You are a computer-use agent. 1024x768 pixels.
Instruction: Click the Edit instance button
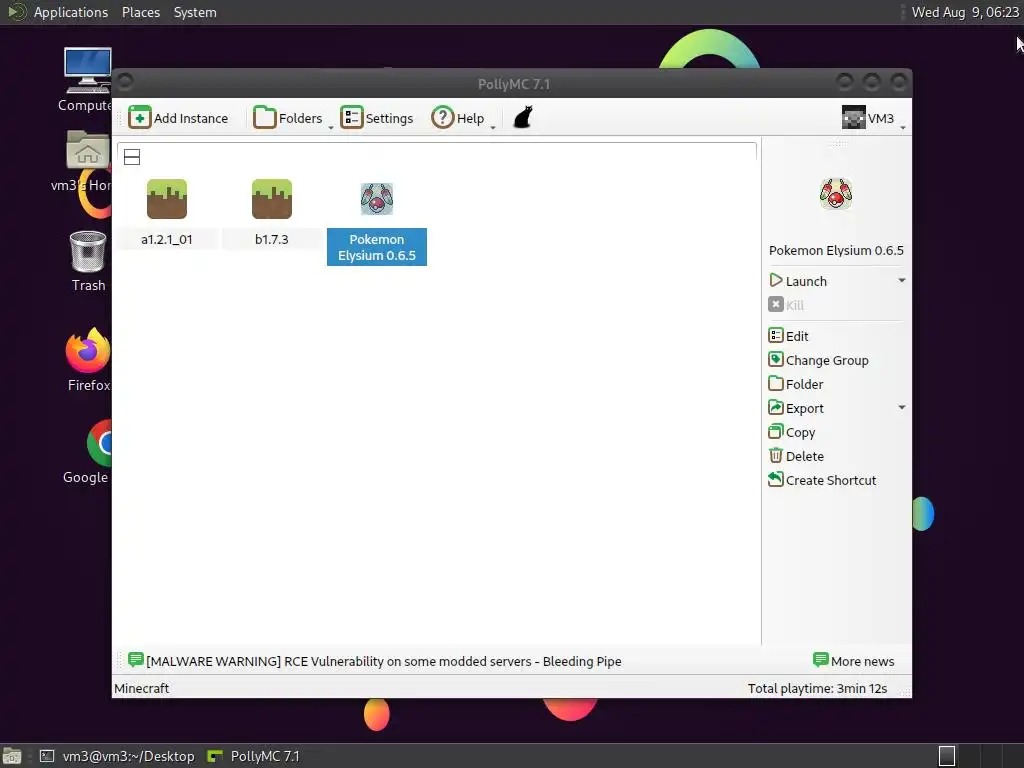[789, 336]
